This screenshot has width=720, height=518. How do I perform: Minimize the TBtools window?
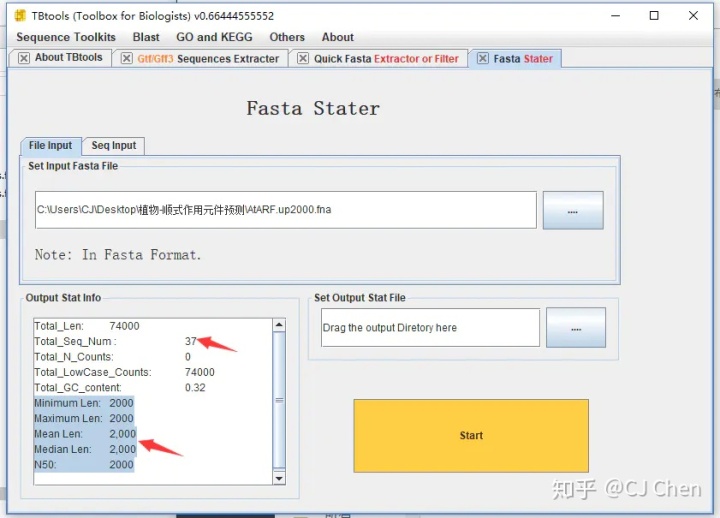(616, 16)
